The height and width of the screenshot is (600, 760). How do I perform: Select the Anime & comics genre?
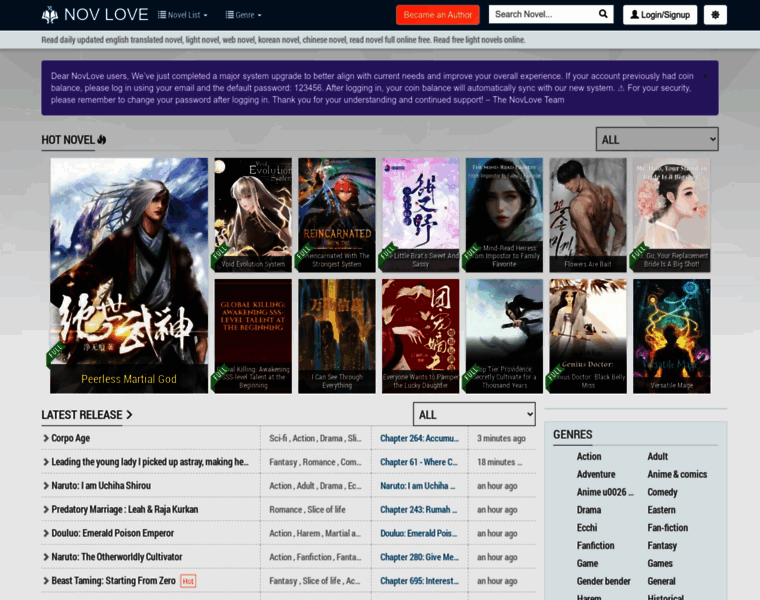point(677,474)
